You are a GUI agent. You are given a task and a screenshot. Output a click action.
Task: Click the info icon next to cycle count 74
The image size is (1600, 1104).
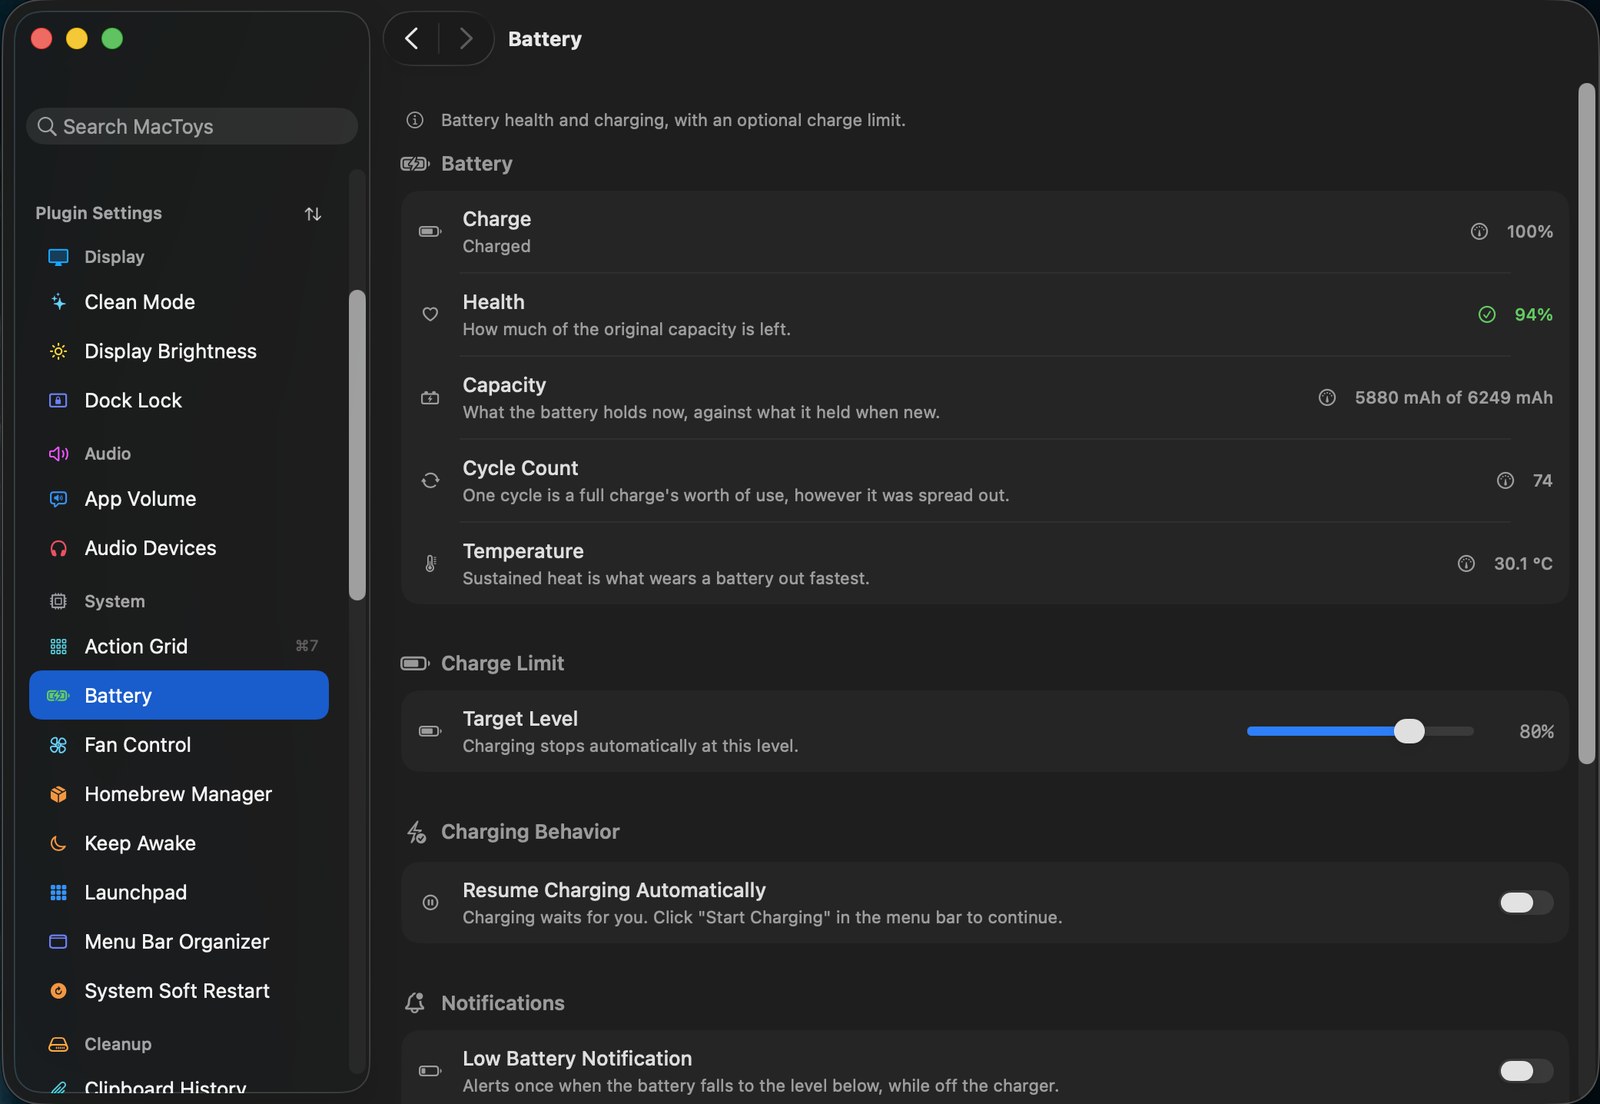[1505, 480]
